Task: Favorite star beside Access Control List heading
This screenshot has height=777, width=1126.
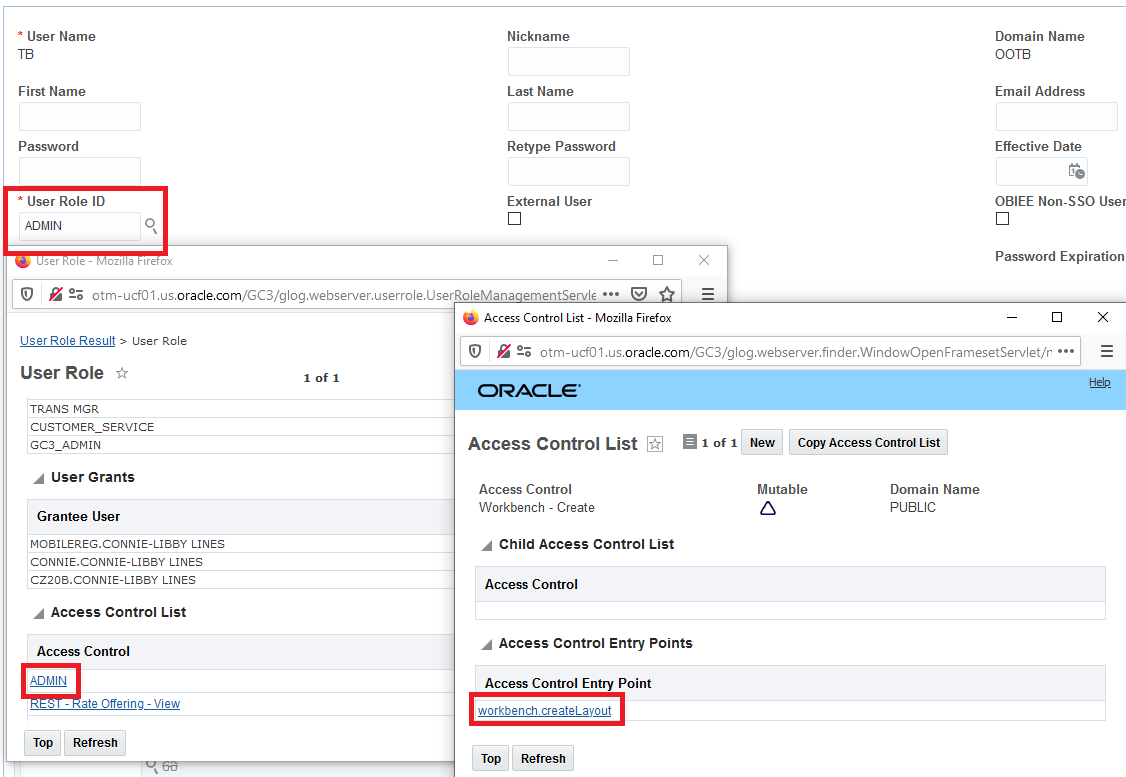Action: pos(655,444)
